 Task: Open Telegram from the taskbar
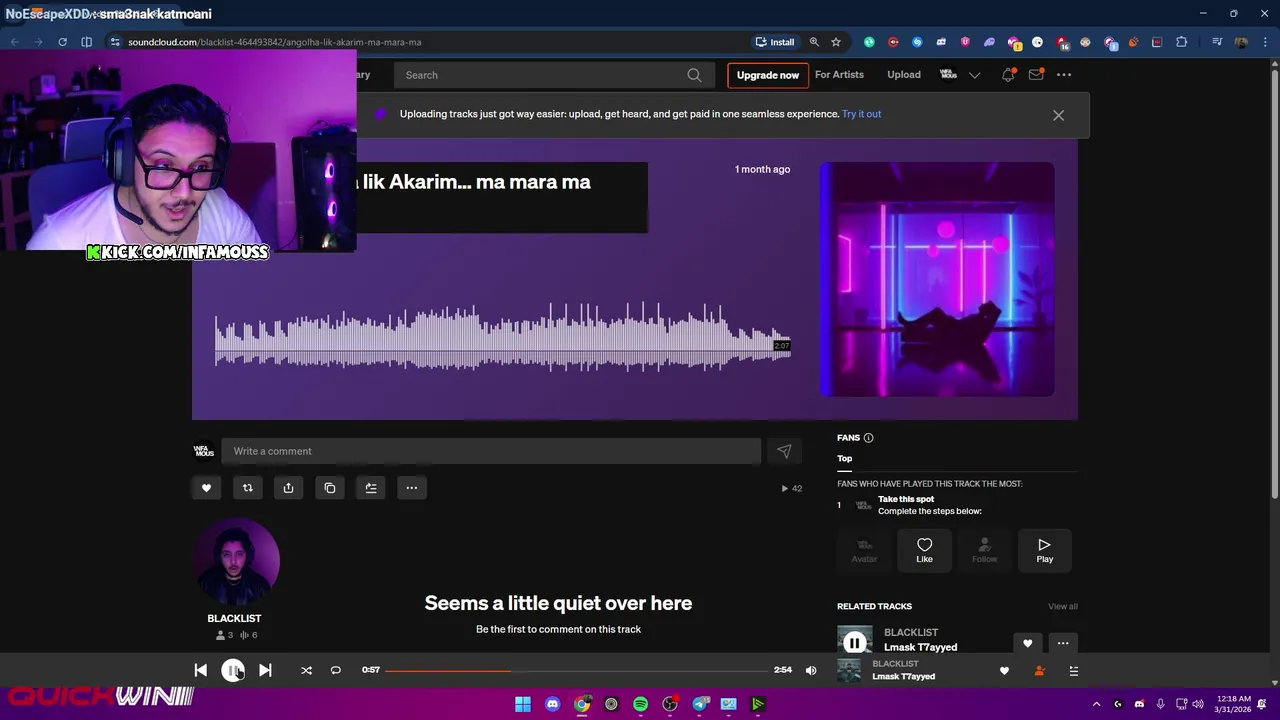(699, 704)
